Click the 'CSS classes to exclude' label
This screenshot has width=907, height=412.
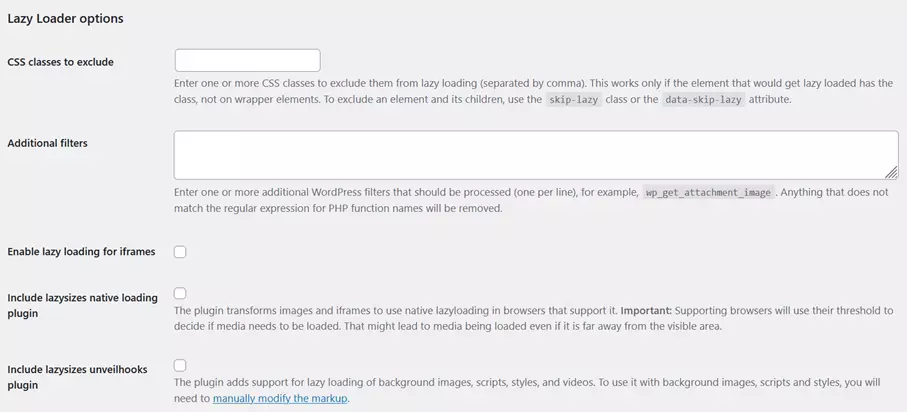click(x=60, y=62)
